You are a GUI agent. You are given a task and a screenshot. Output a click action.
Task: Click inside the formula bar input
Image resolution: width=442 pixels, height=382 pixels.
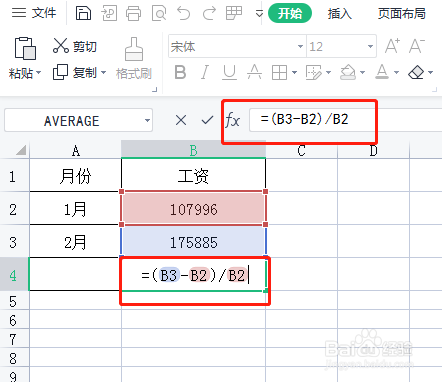[x=345, y=120]
